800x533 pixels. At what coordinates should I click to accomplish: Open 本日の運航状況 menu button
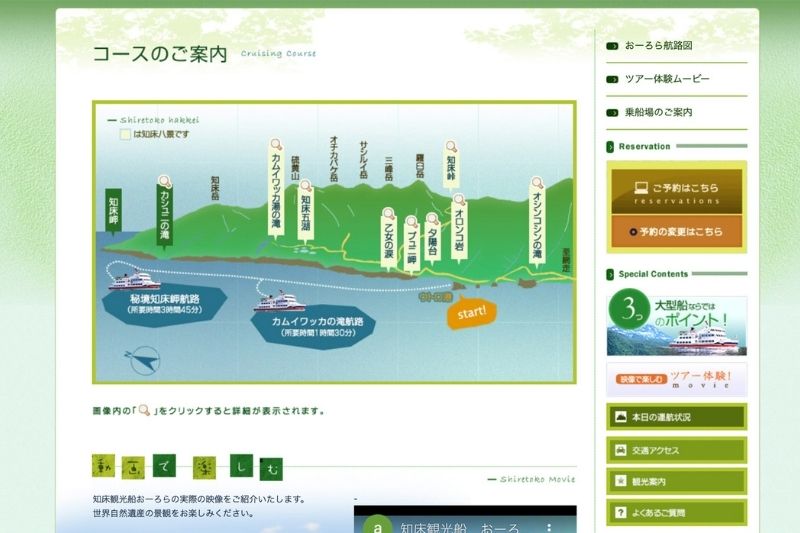click(677, 417)
